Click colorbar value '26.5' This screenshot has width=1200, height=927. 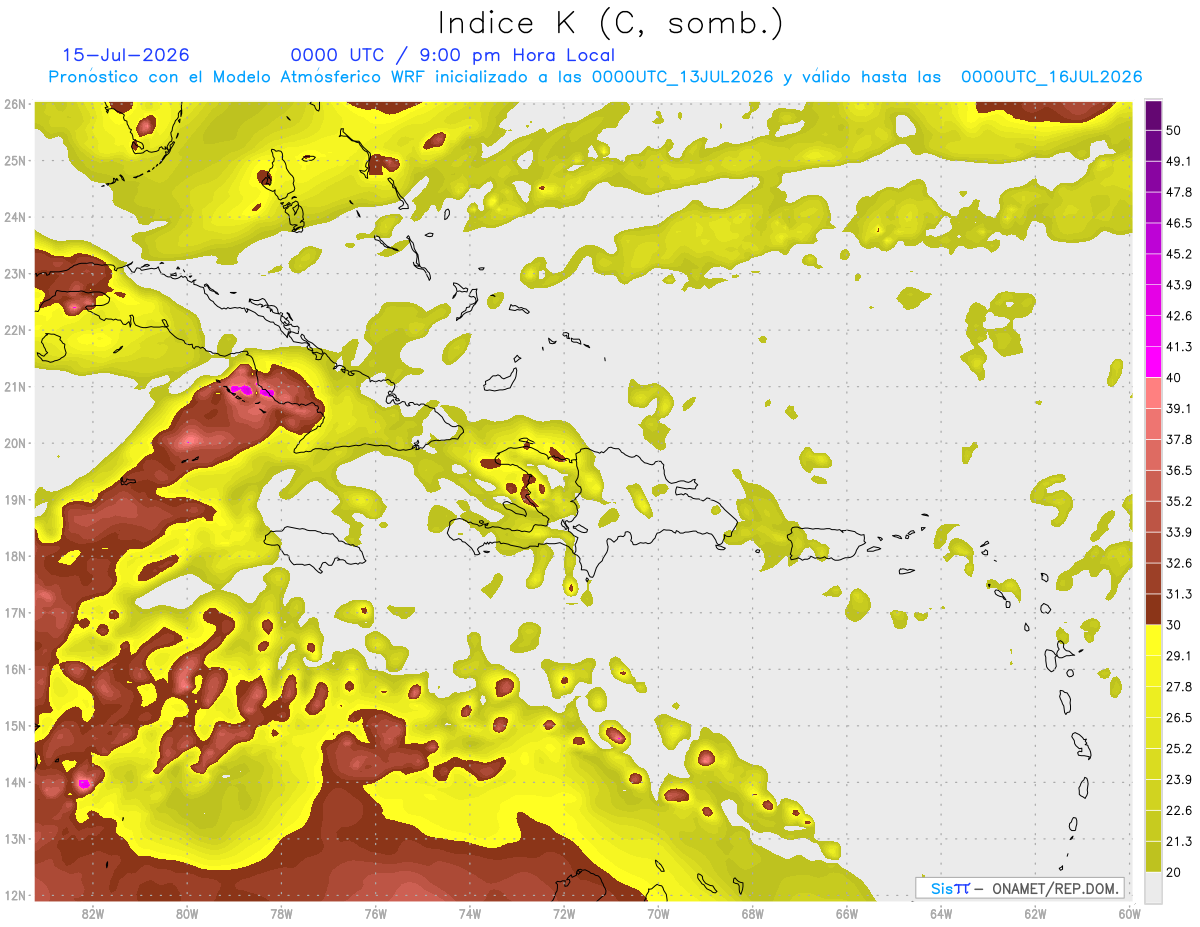tap(1178, 718)
